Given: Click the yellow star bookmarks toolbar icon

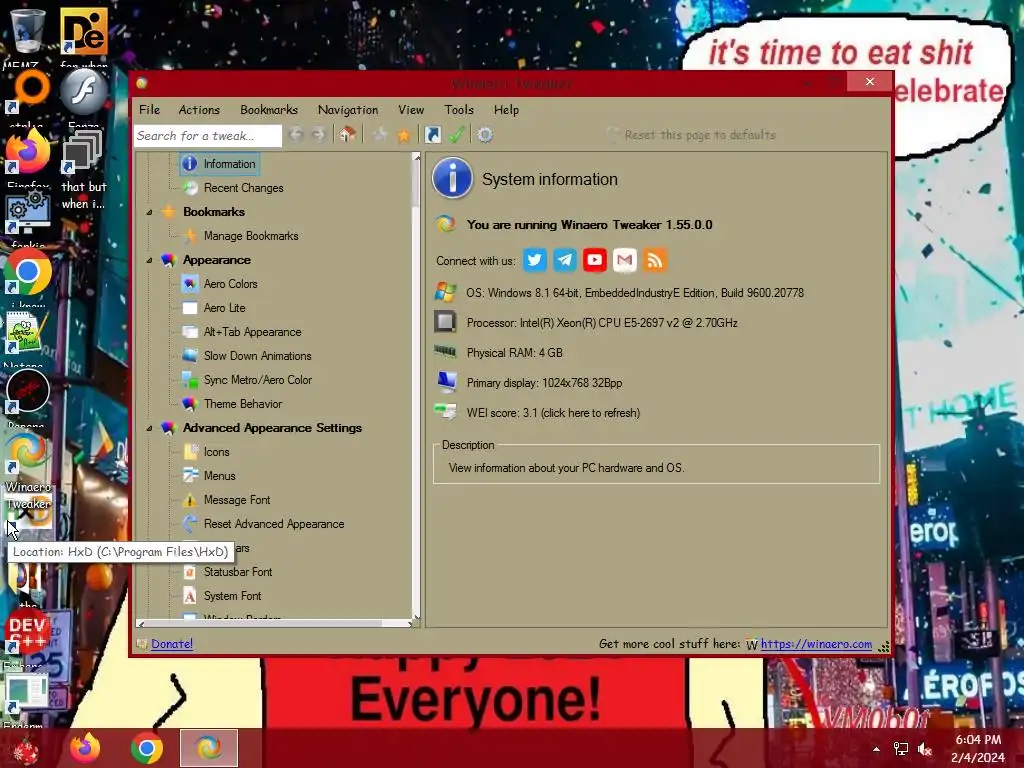Looking at the screenshot, I should click(x=404, y=135).
